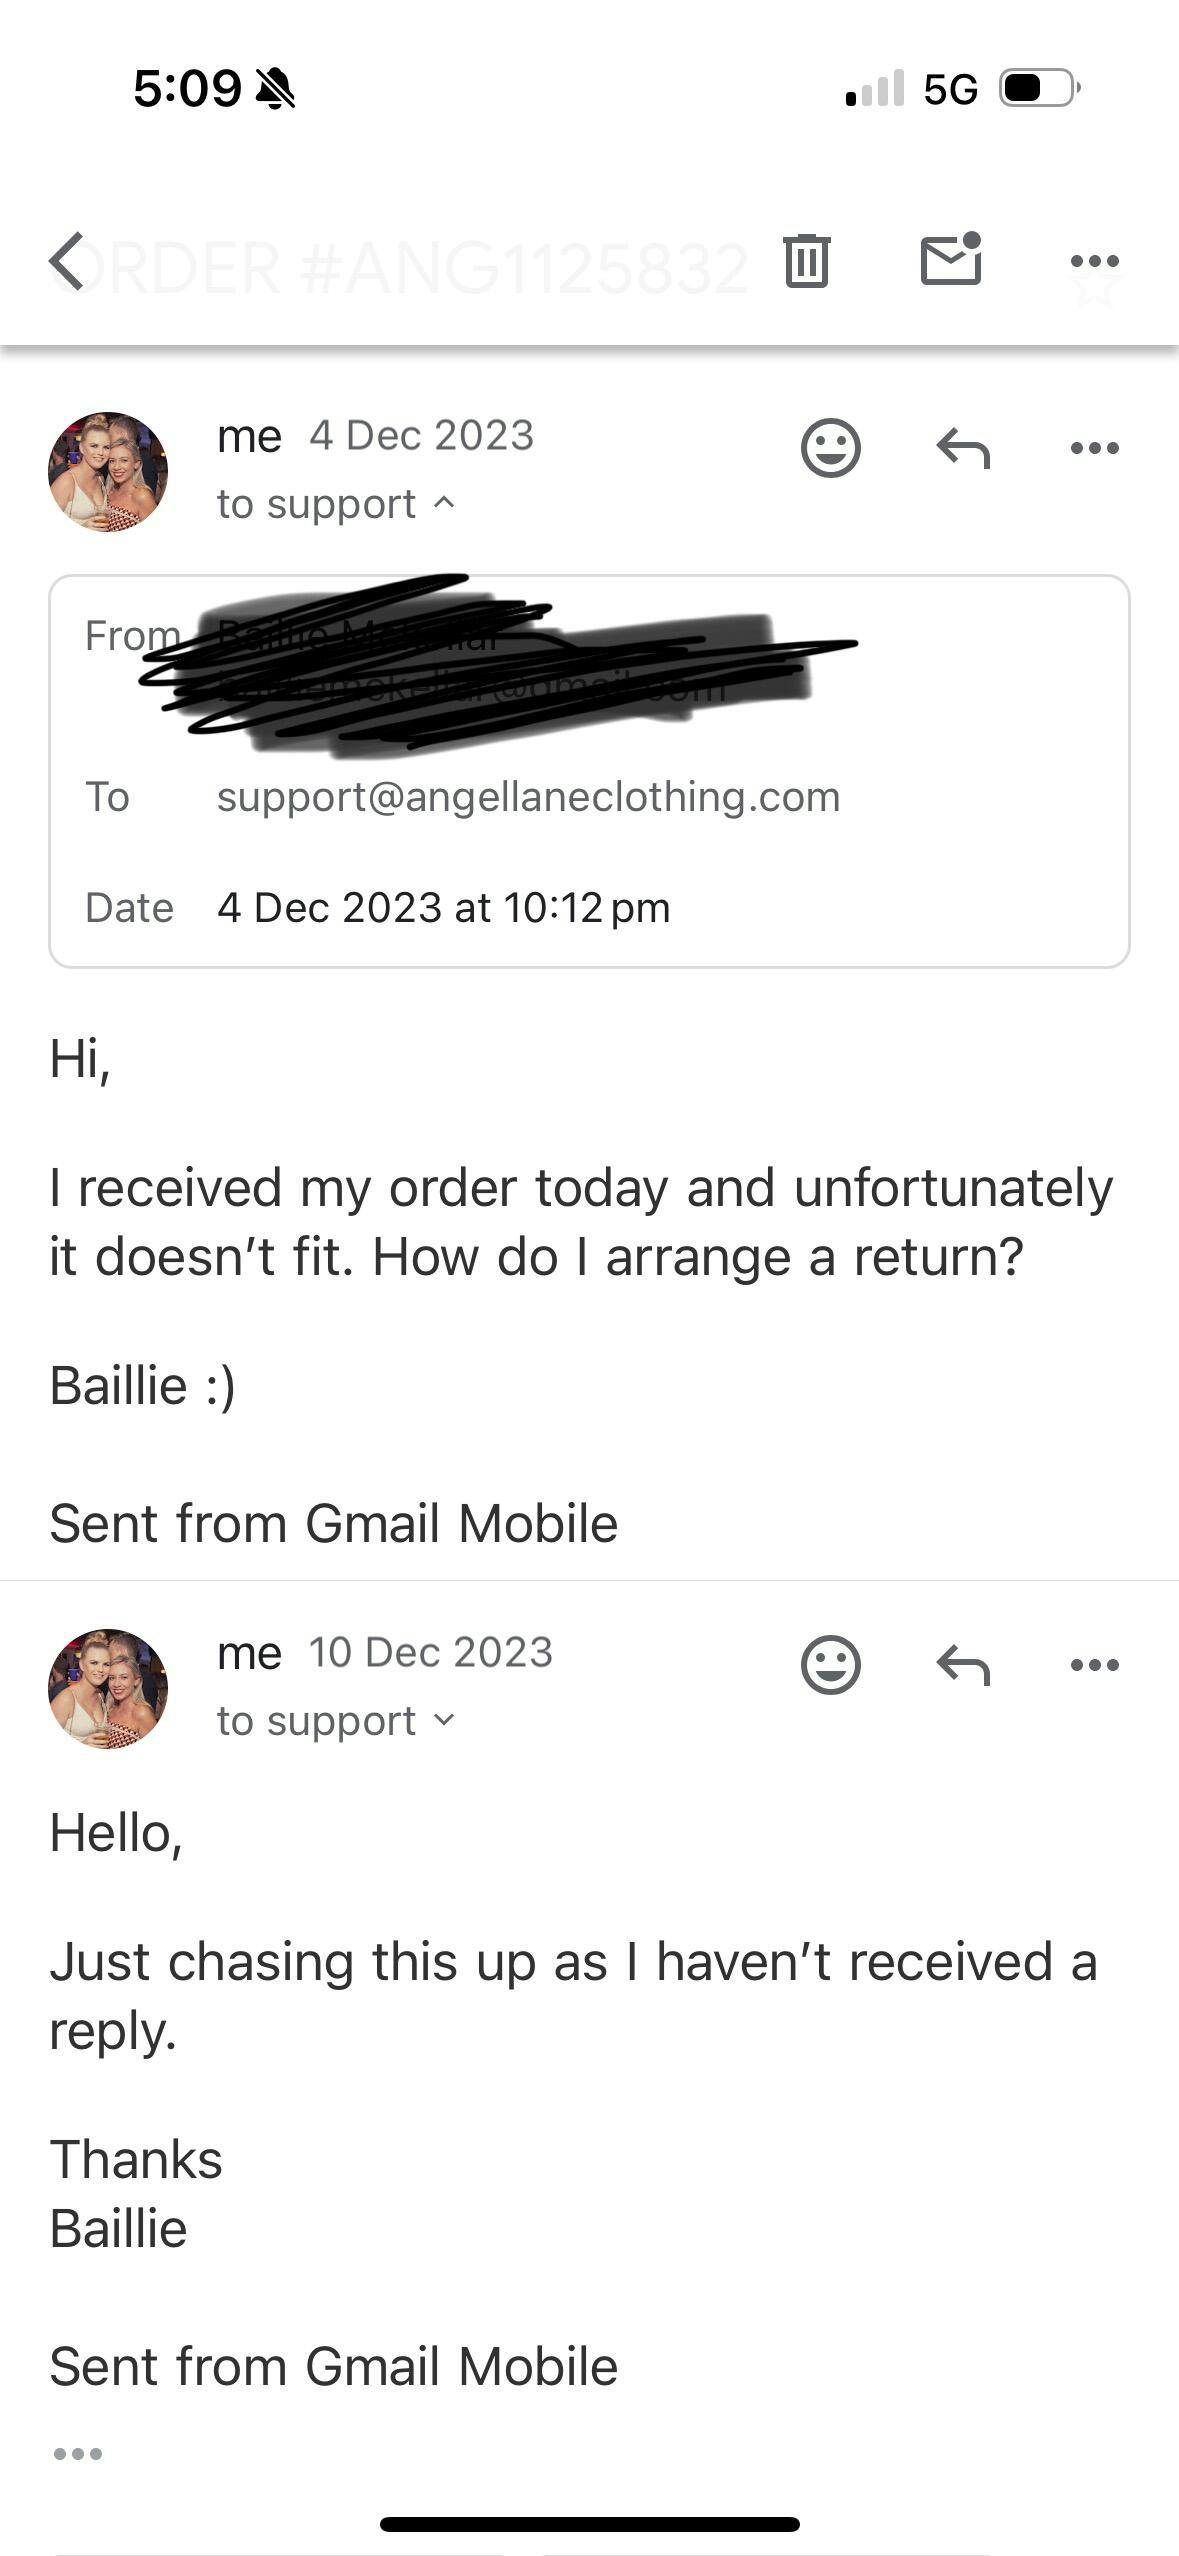Viewport: 1179px width, 2556px height.
Task: Delete this conversation with trash icon
Action: coord(806,261)
